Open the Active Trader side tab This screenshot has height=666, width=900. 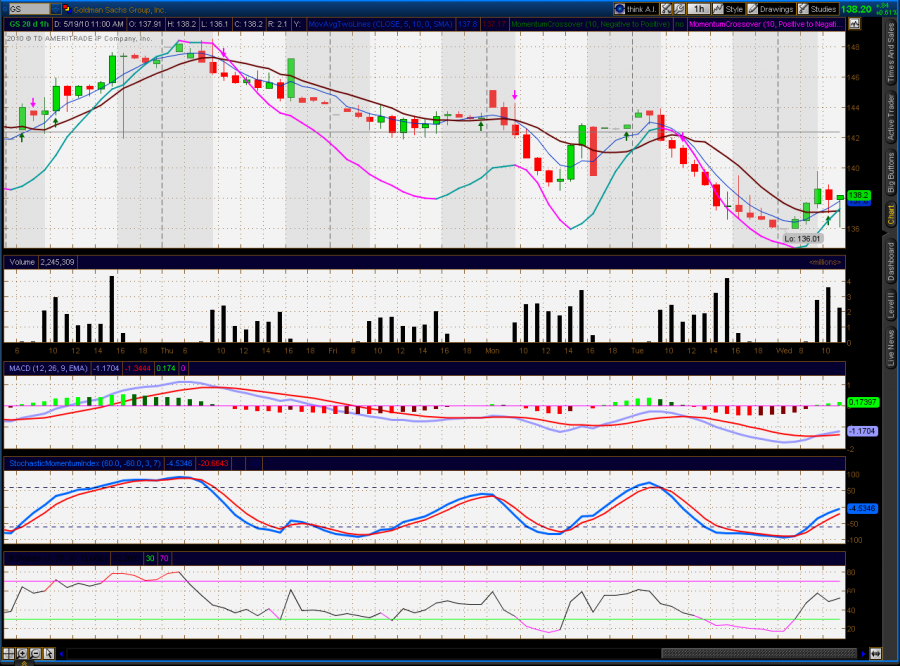[x=891, y=118]
